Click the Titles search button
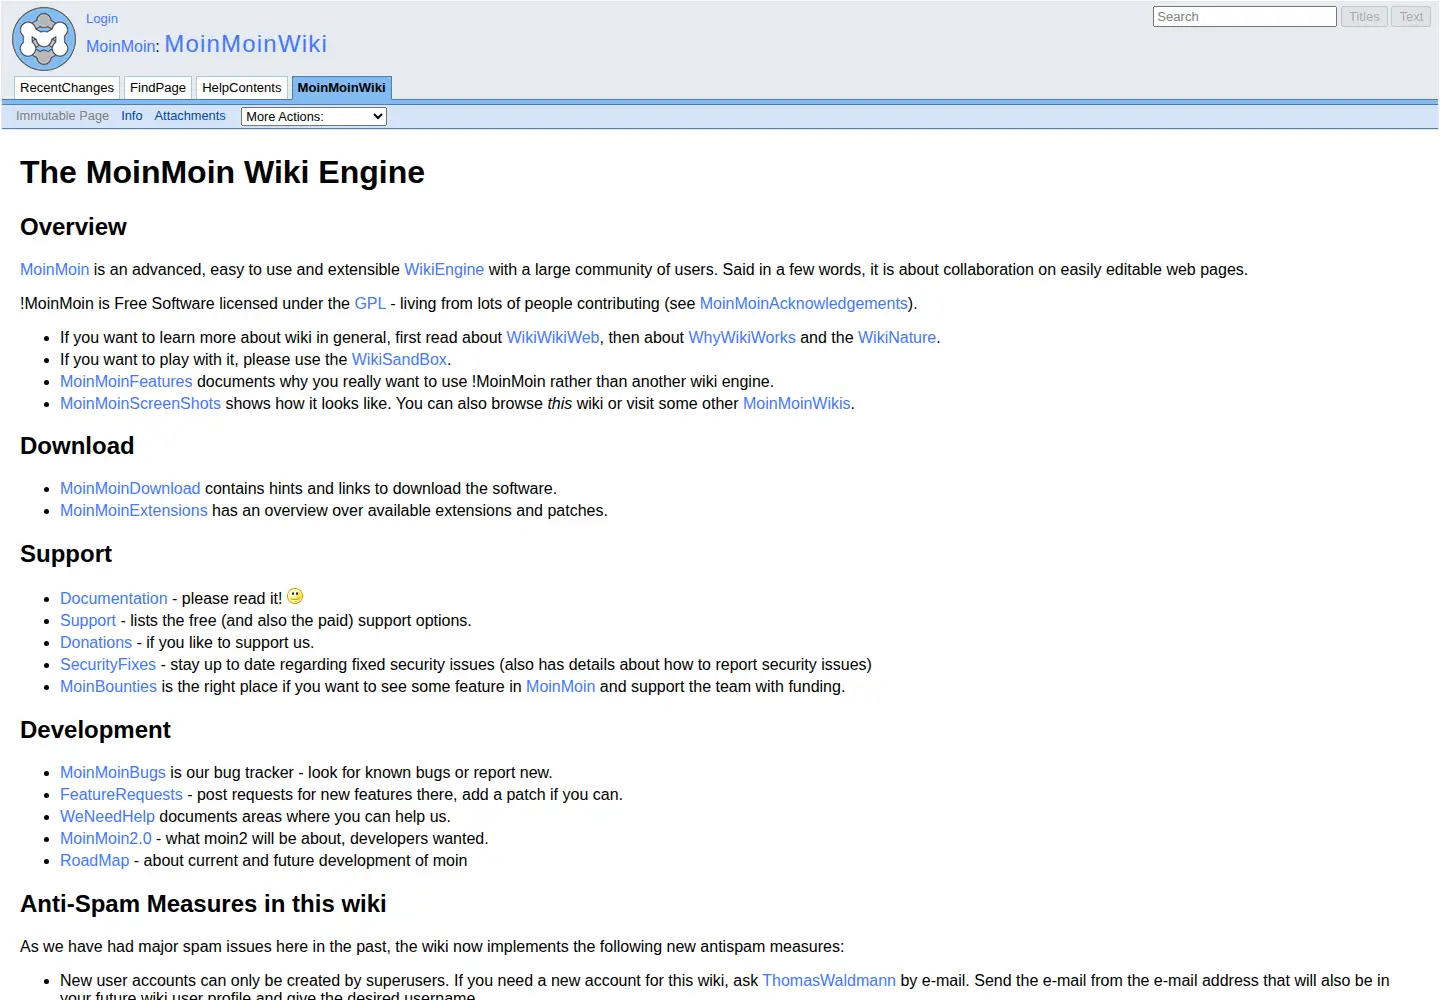1440x1000 pixels. pos(1364,17)
